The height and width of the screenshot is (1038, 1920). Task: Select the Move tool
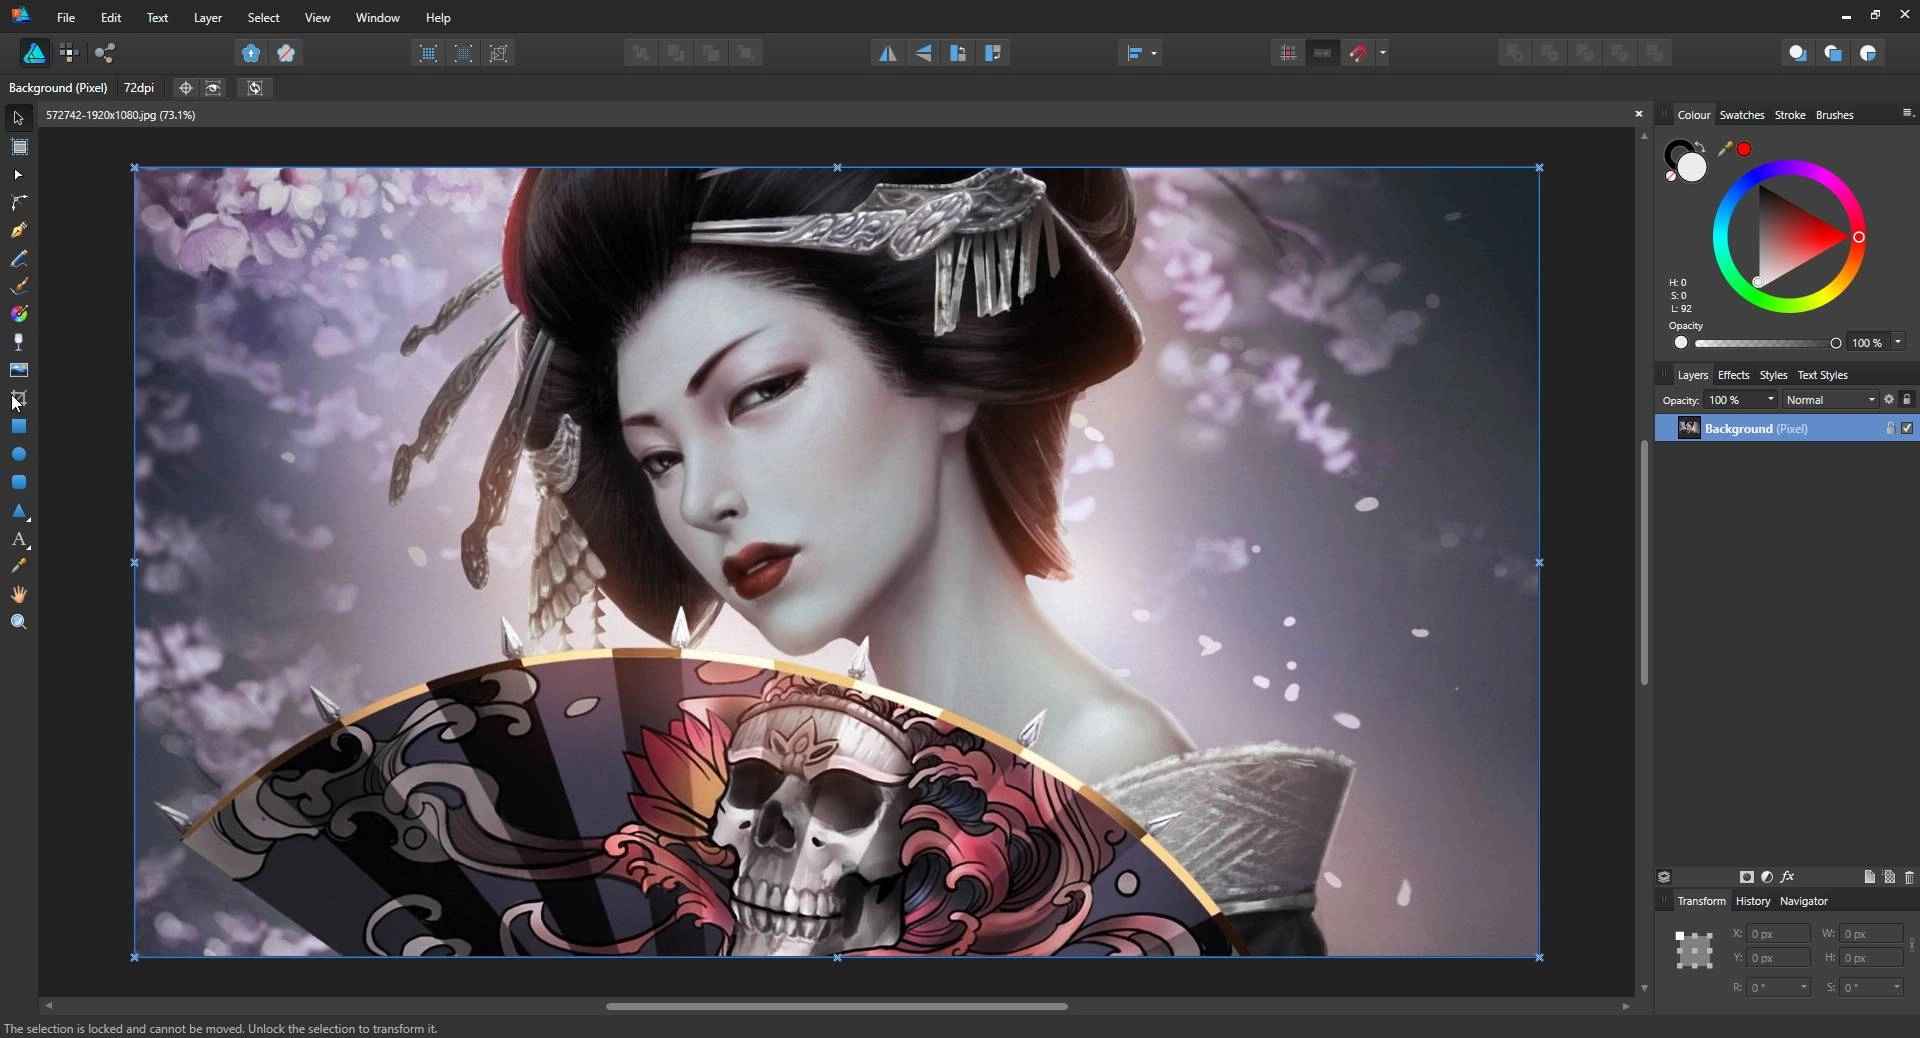tap(18, 118)
